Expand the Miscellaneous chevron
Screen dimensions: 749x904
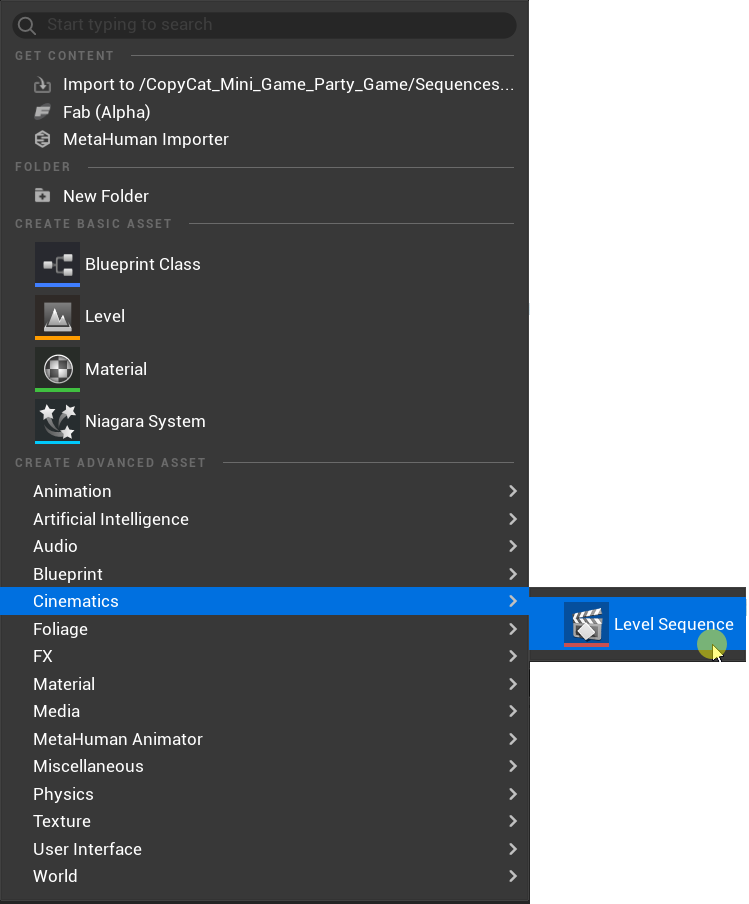click(x=513, y=766)
